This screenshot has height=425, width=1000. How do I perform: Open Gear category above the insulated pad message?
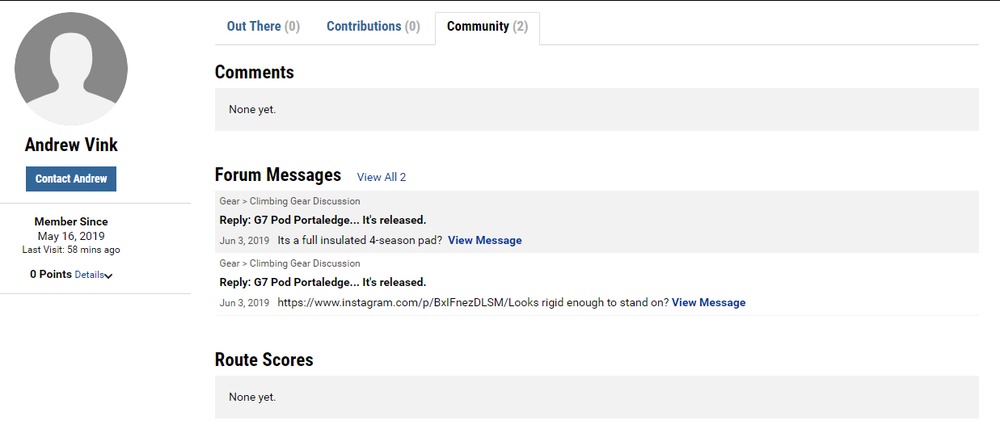pyautogui.click(x=229, y=201)
